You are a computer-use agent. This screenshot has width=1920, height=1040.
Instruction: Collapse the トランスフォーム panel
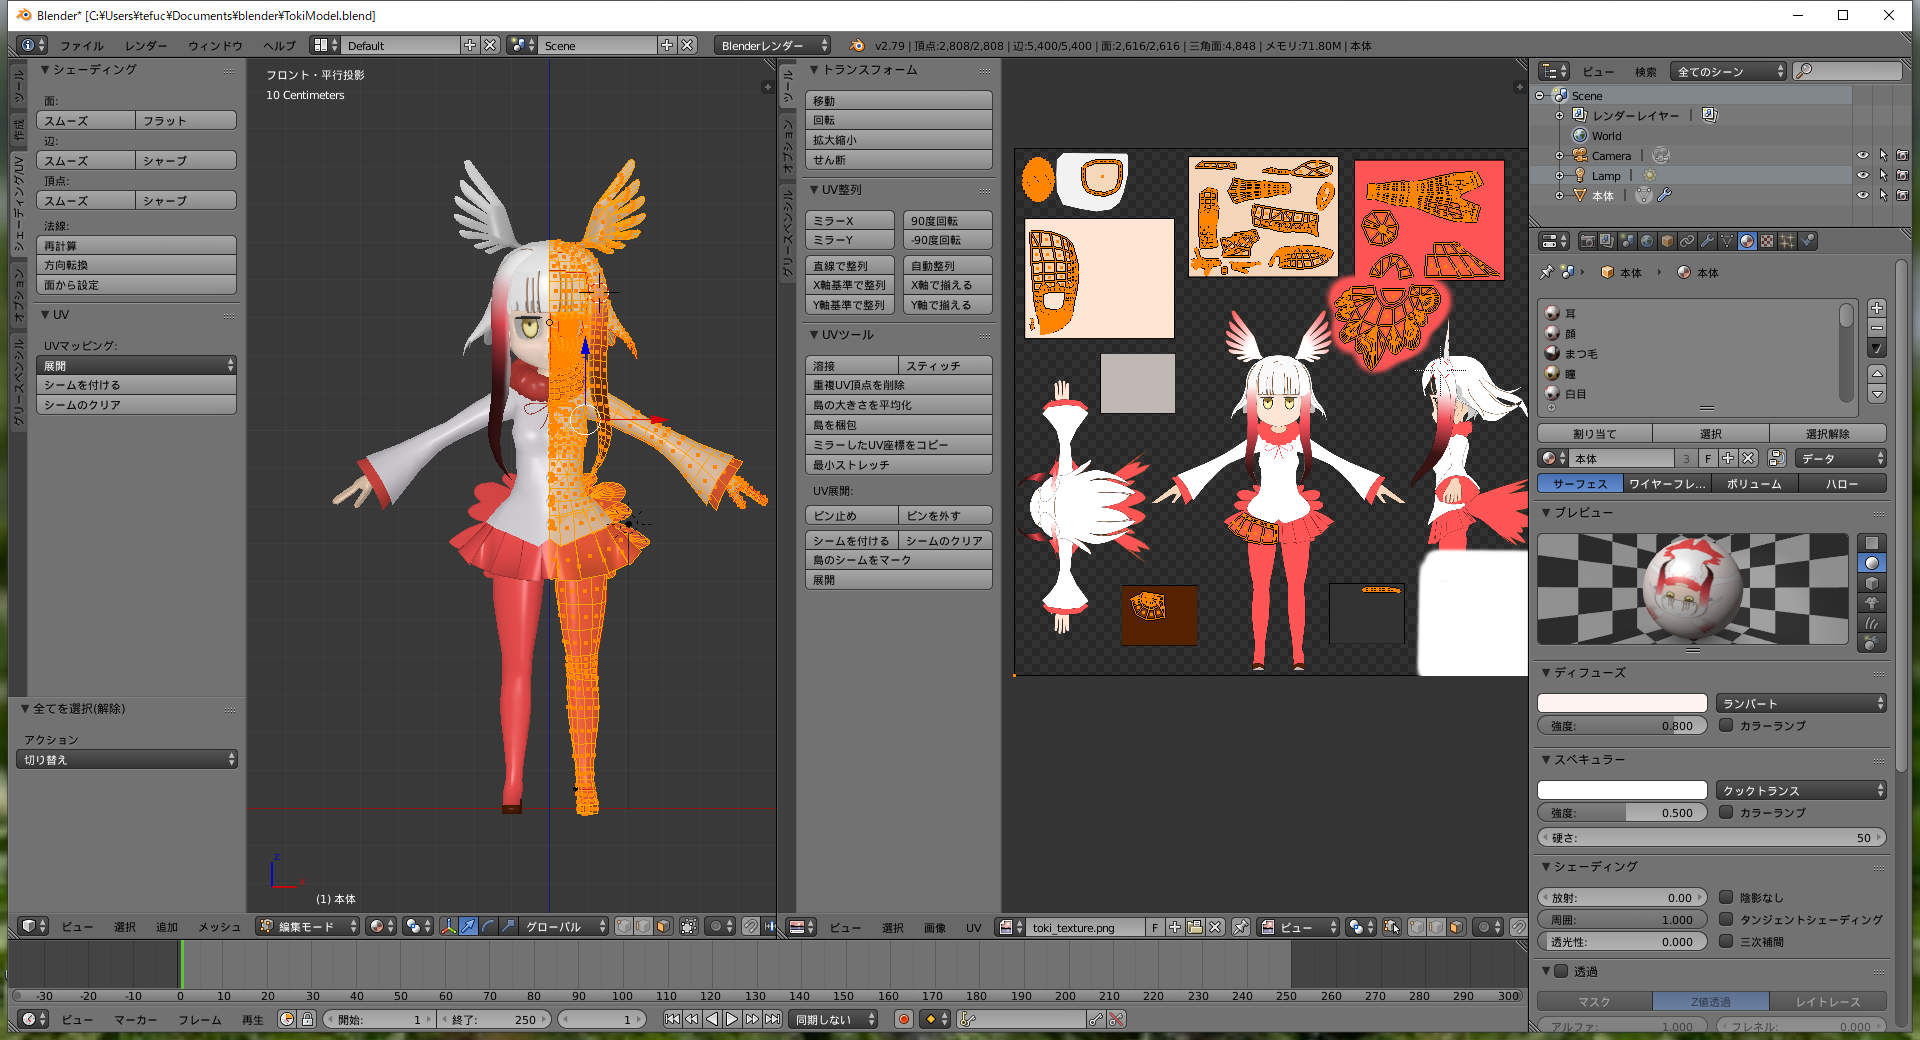coord(814,70)
